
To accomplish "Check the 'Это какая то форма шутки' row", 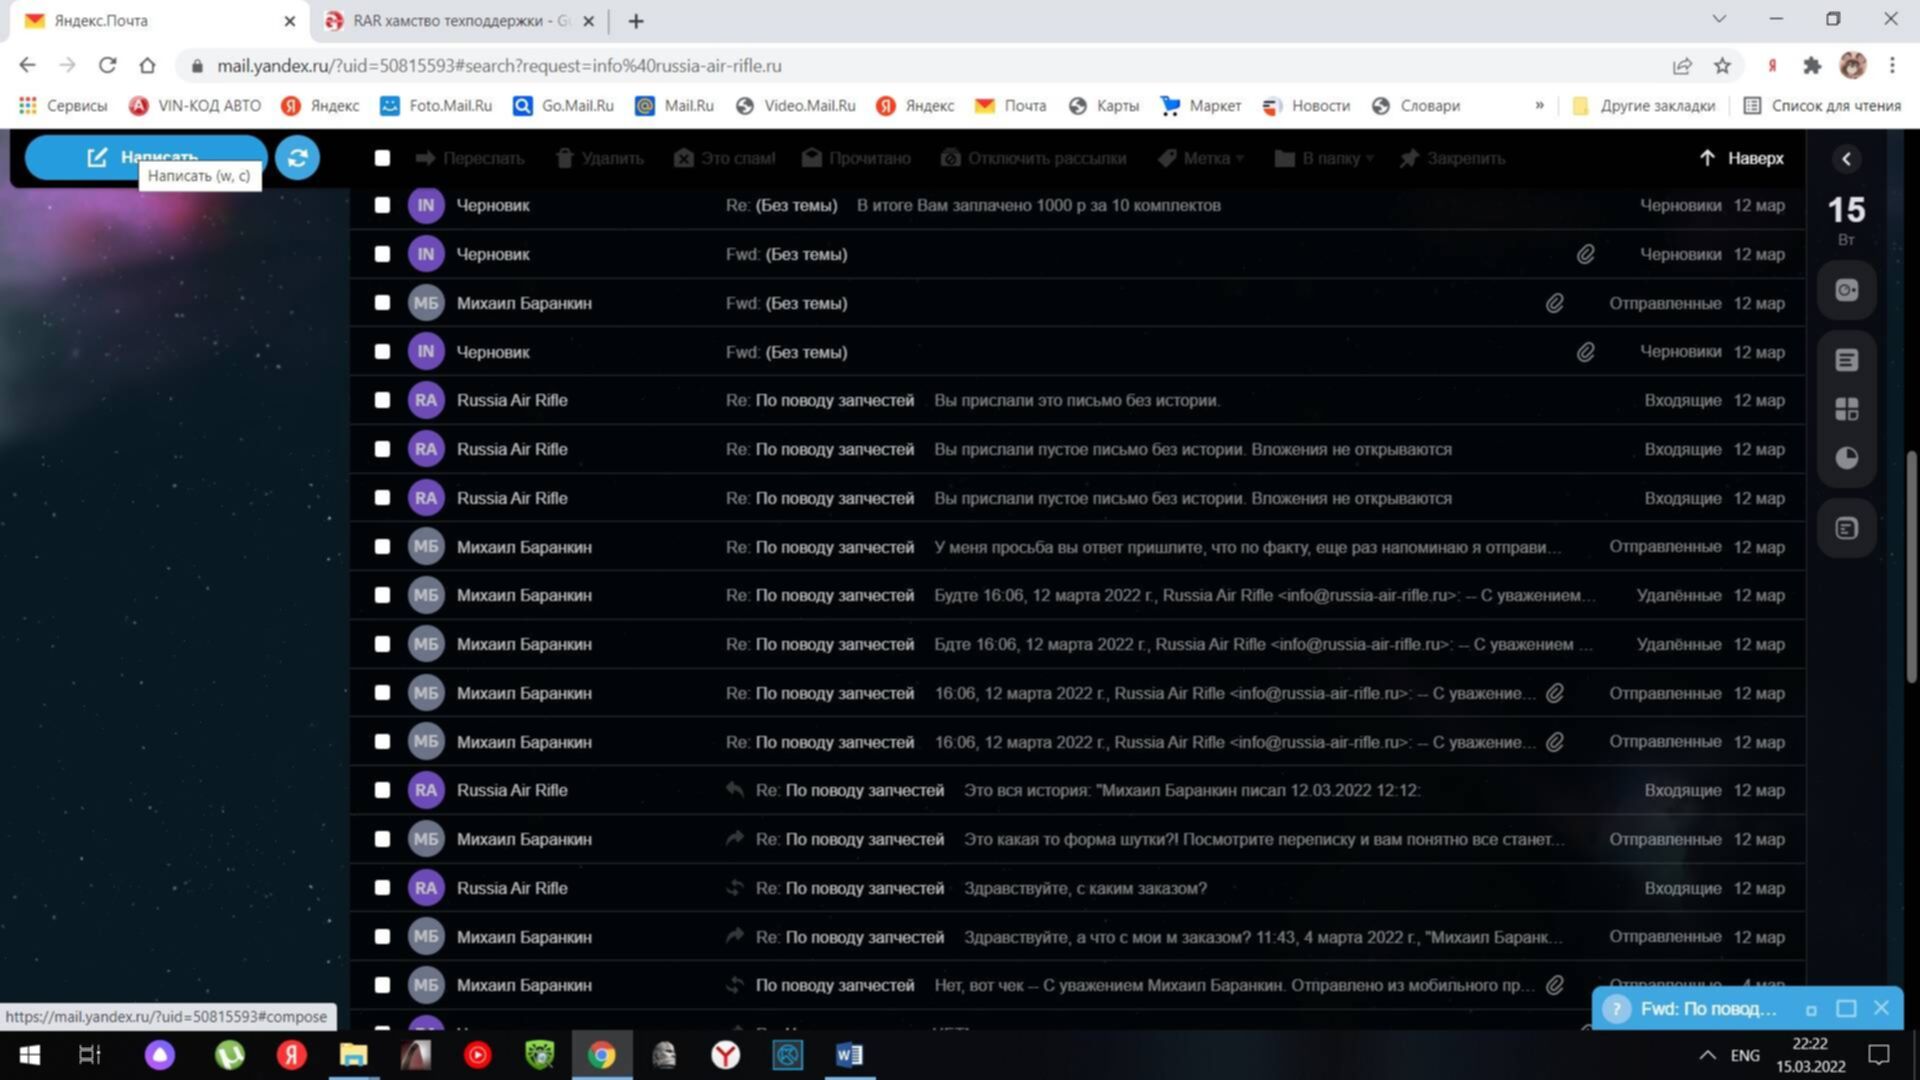I will [x=382, y=839].
